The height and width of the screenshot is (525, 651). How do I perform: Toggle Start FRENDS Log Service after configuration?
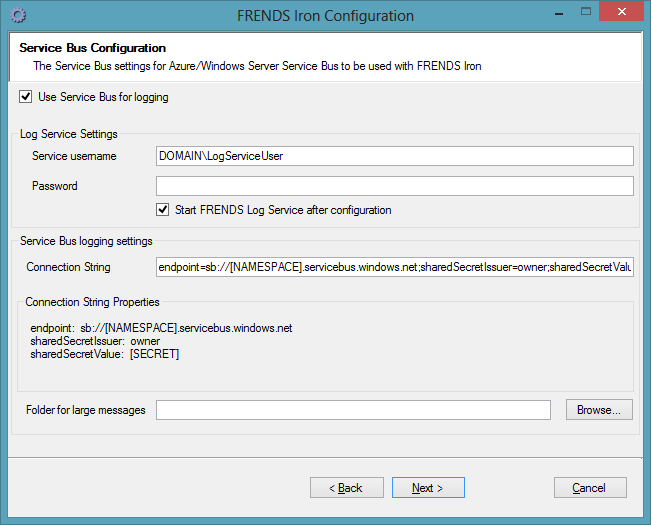point(162,210)
